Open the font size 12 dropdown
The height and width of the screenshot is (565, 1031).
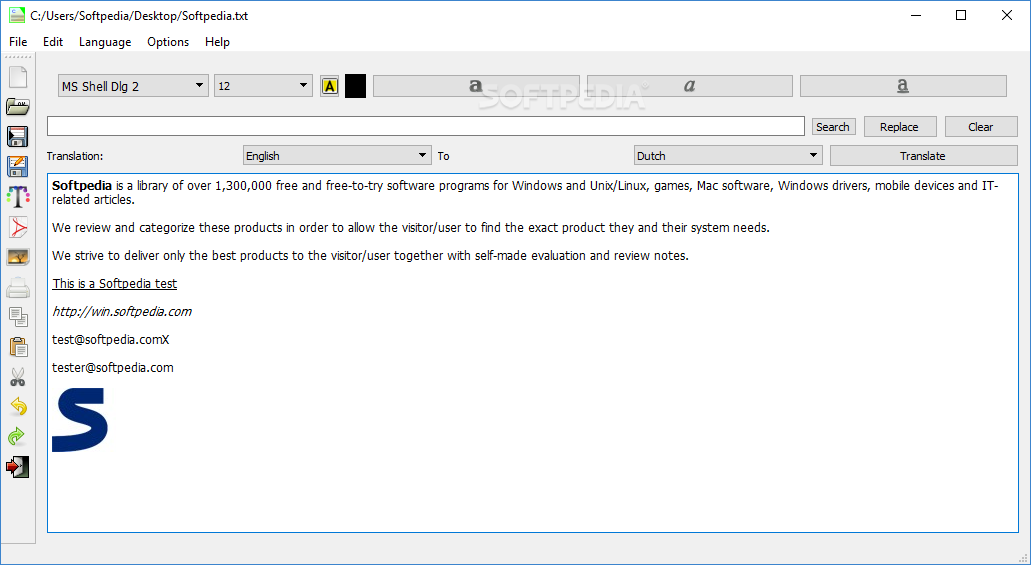pos(263,86)
